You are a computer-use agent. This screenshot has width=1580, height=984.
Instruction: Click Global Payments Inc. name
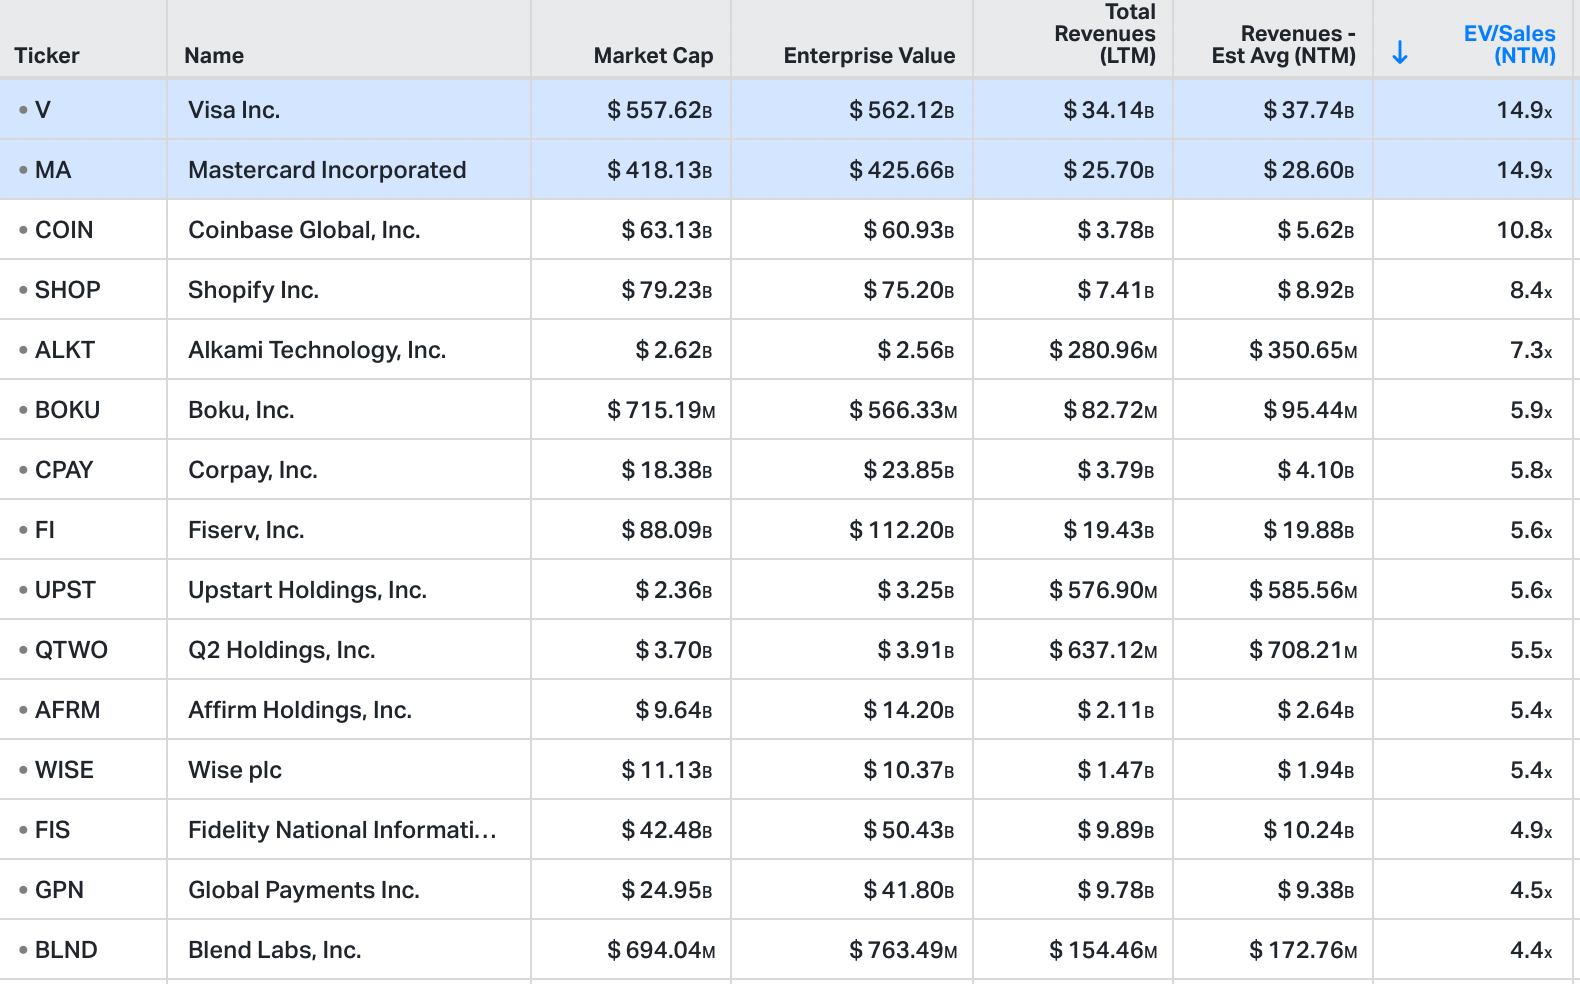(x=304, y=890)
